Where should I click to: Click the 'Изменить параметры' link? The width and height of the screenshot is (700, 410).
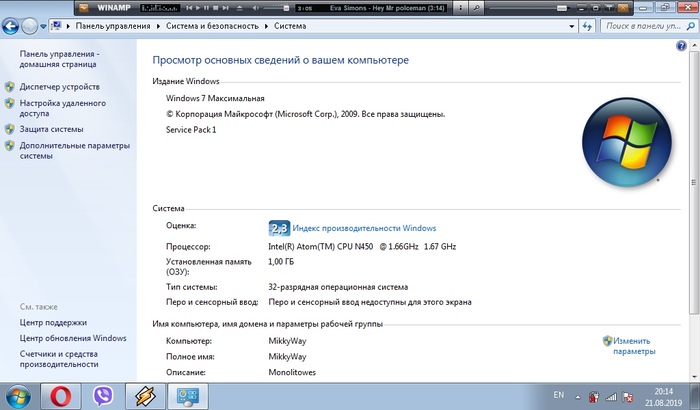(634, 346)
